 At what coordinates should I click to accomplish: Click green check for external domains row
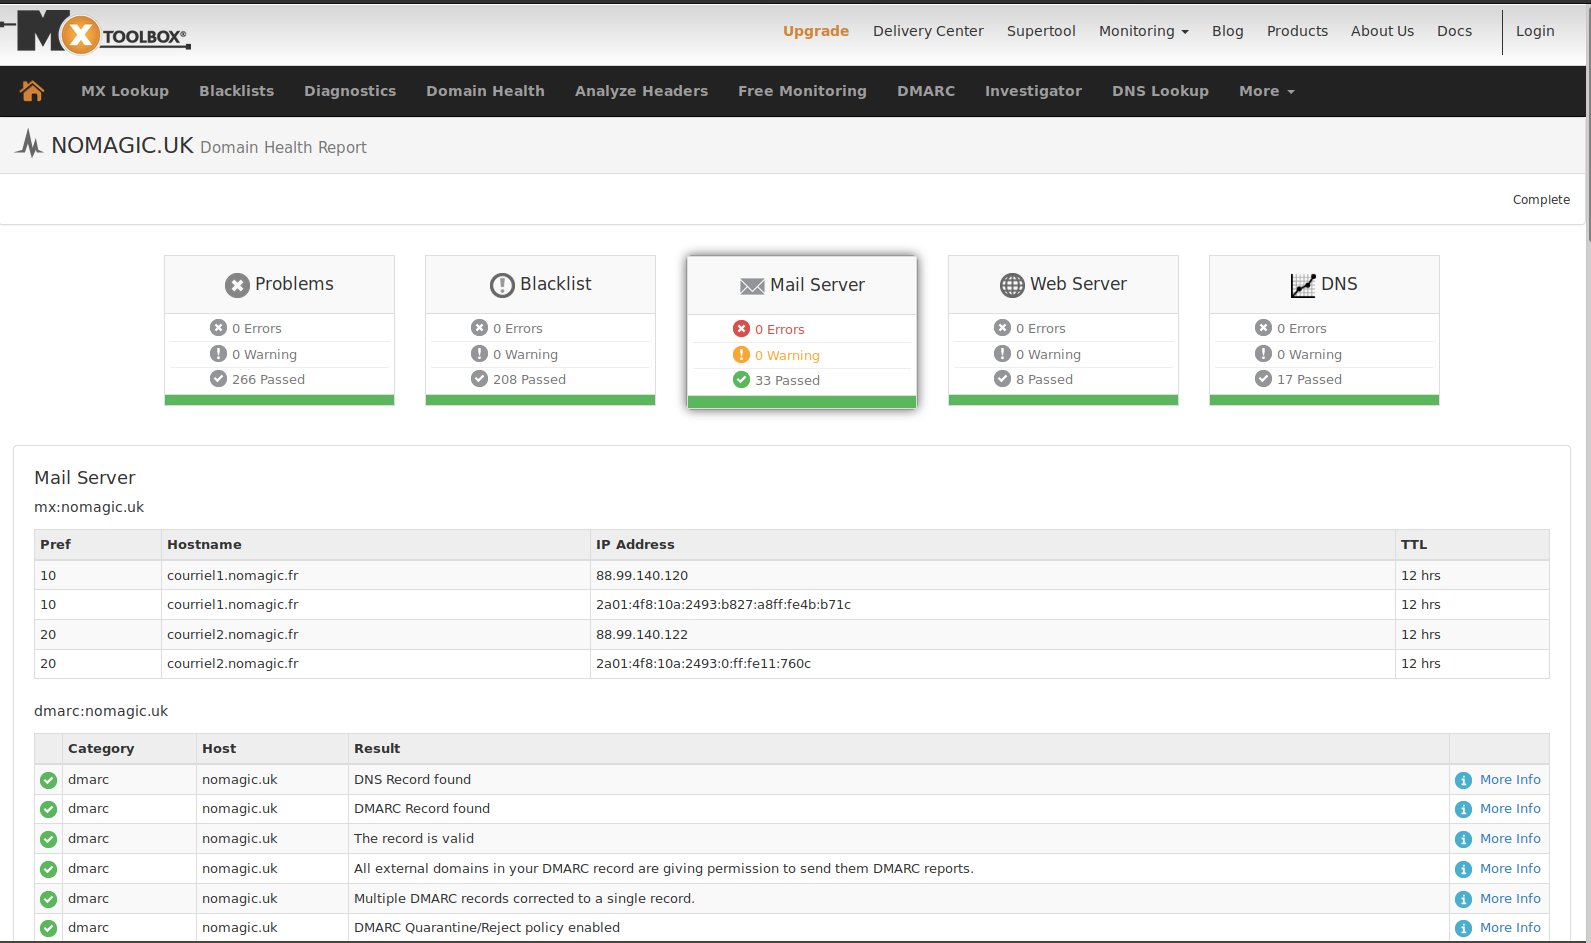pos(48,869)
